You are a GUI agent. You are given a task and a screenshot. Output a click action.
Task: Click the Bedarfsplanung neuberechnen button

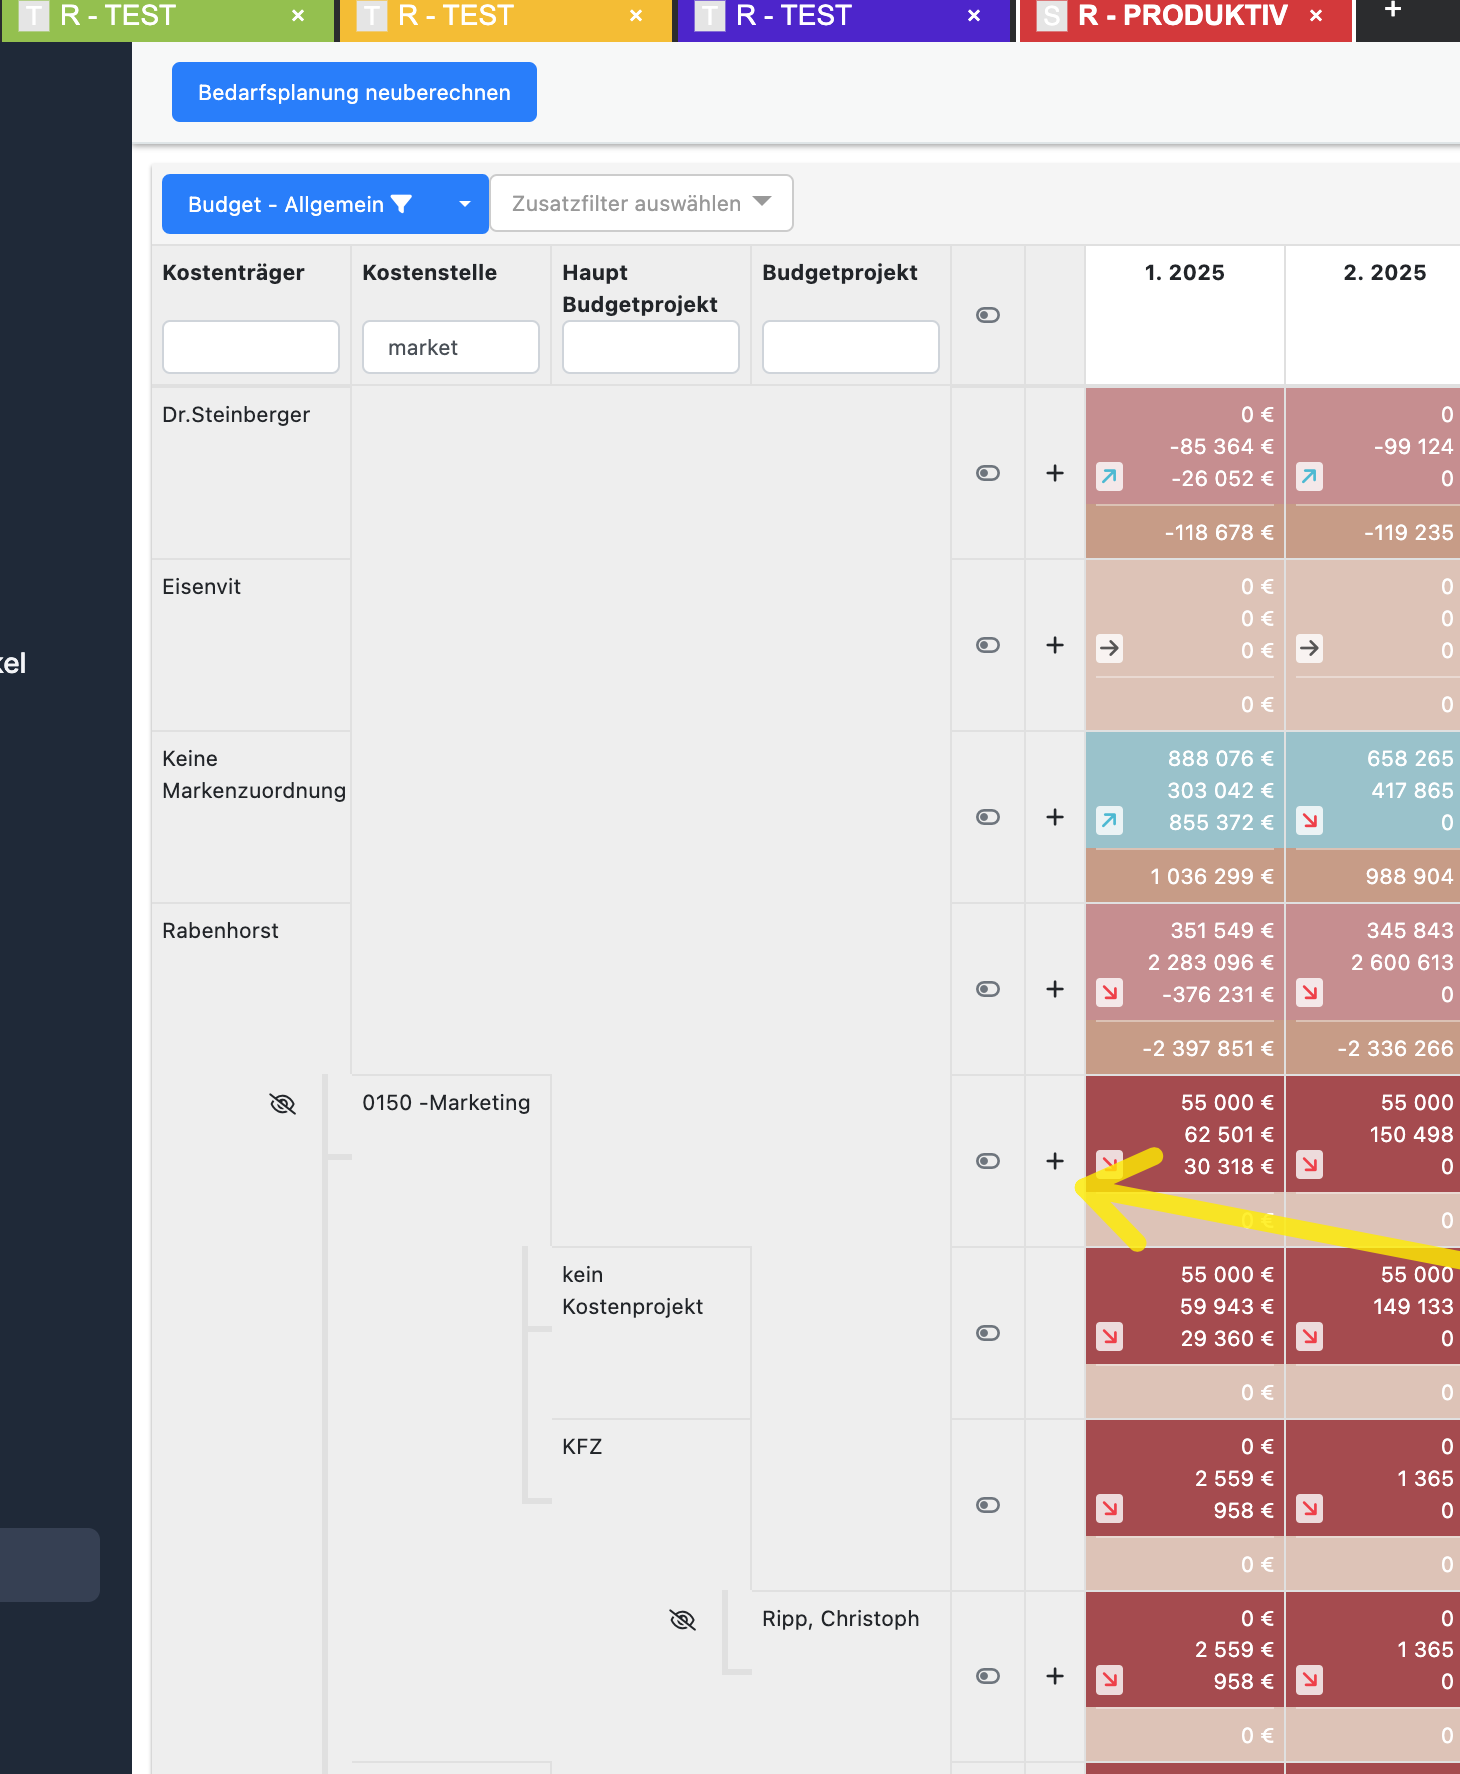point(354,92)
